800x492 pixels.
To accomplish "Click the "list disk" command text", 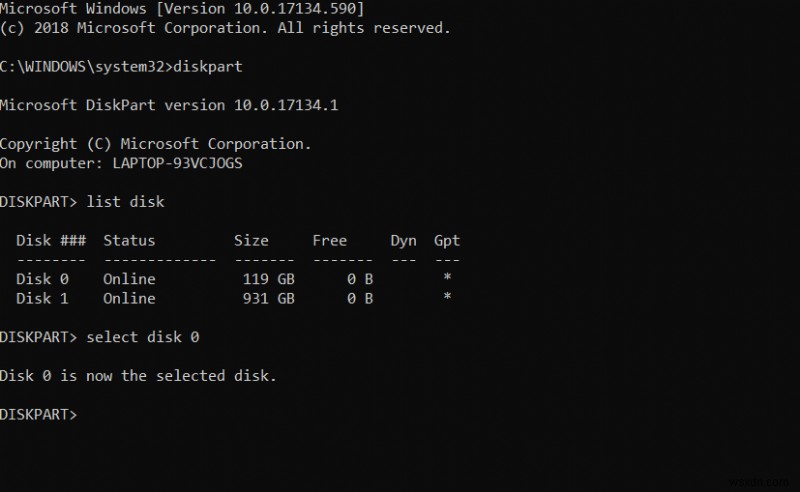I will [126, 202].
